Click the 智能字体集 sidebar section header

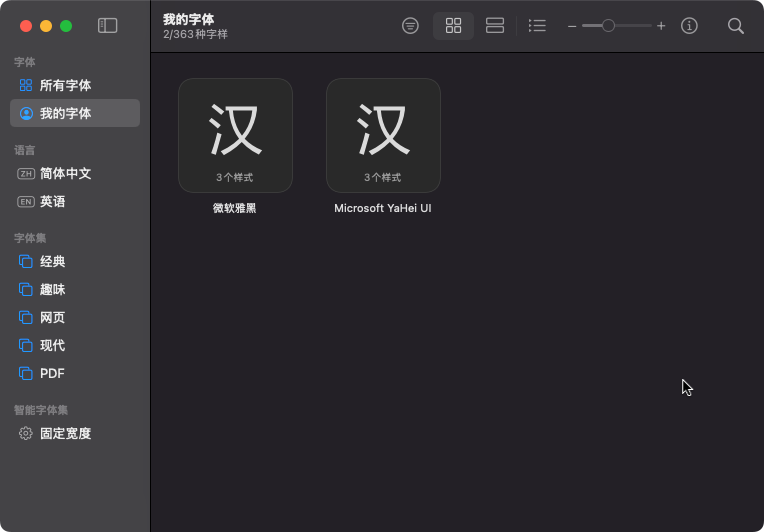41,410
